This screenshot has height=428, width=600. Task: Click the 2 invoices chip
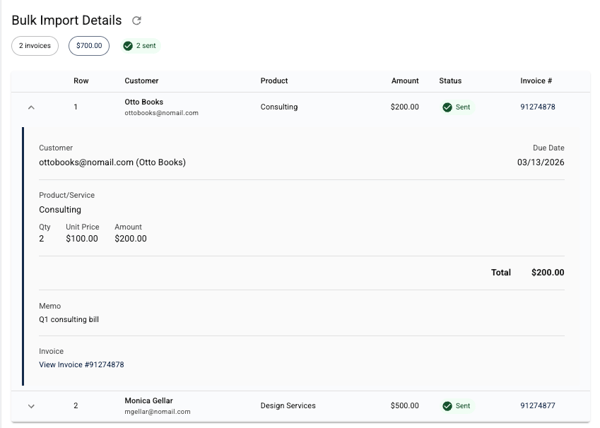pyautogui.click(x=35, y=46)
